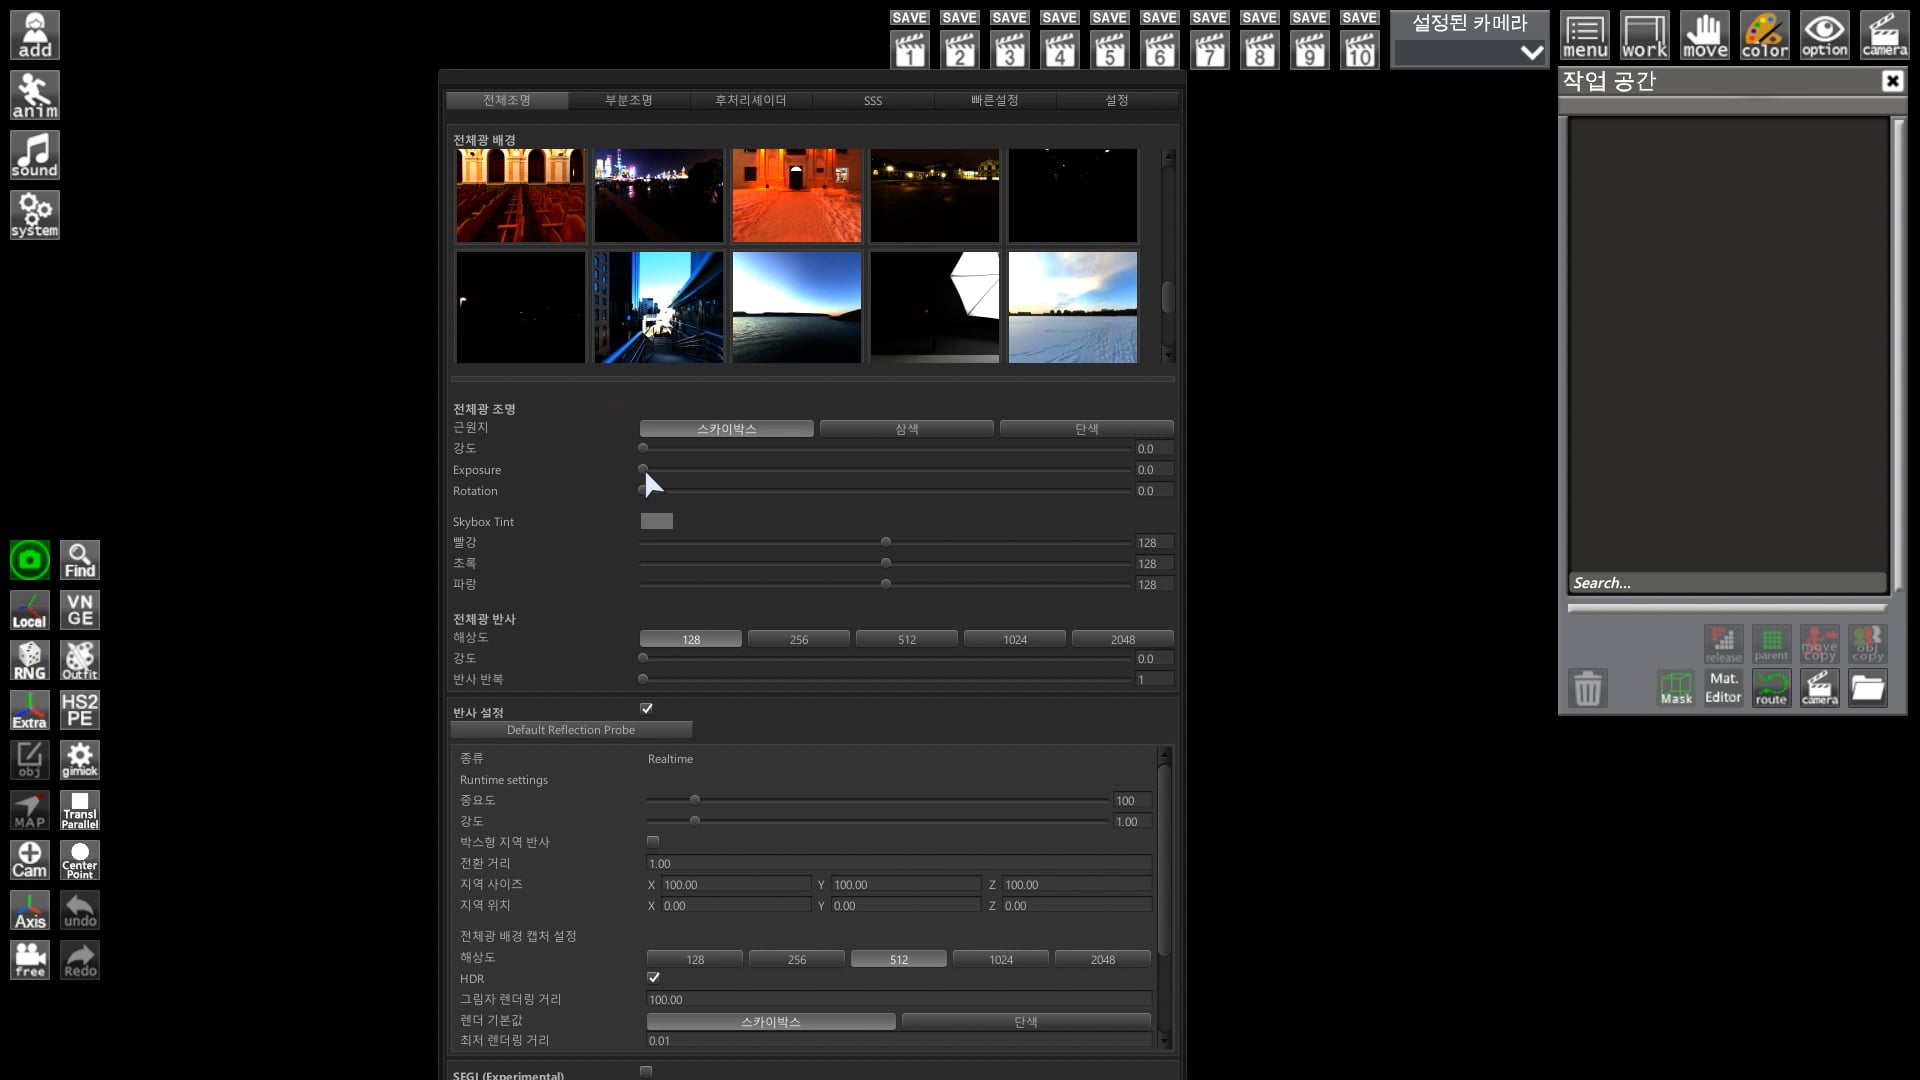1920x1080 pixels.
Task: Click the Skybox Tint color swatch
Action: [657, 521]
